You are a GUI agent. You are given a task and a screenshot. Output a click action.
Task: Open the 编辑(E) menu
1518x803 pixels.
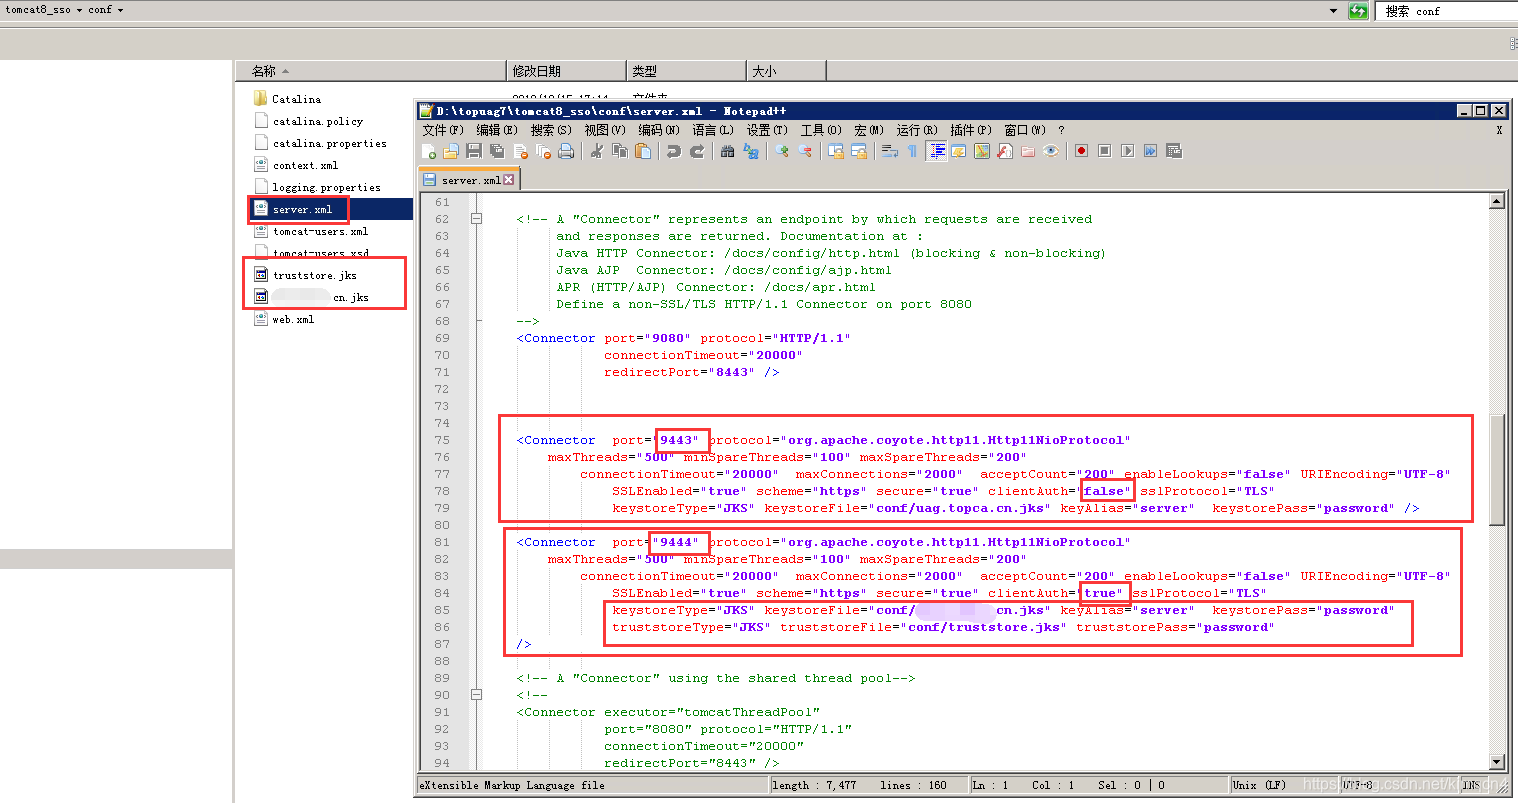(496, 130)
